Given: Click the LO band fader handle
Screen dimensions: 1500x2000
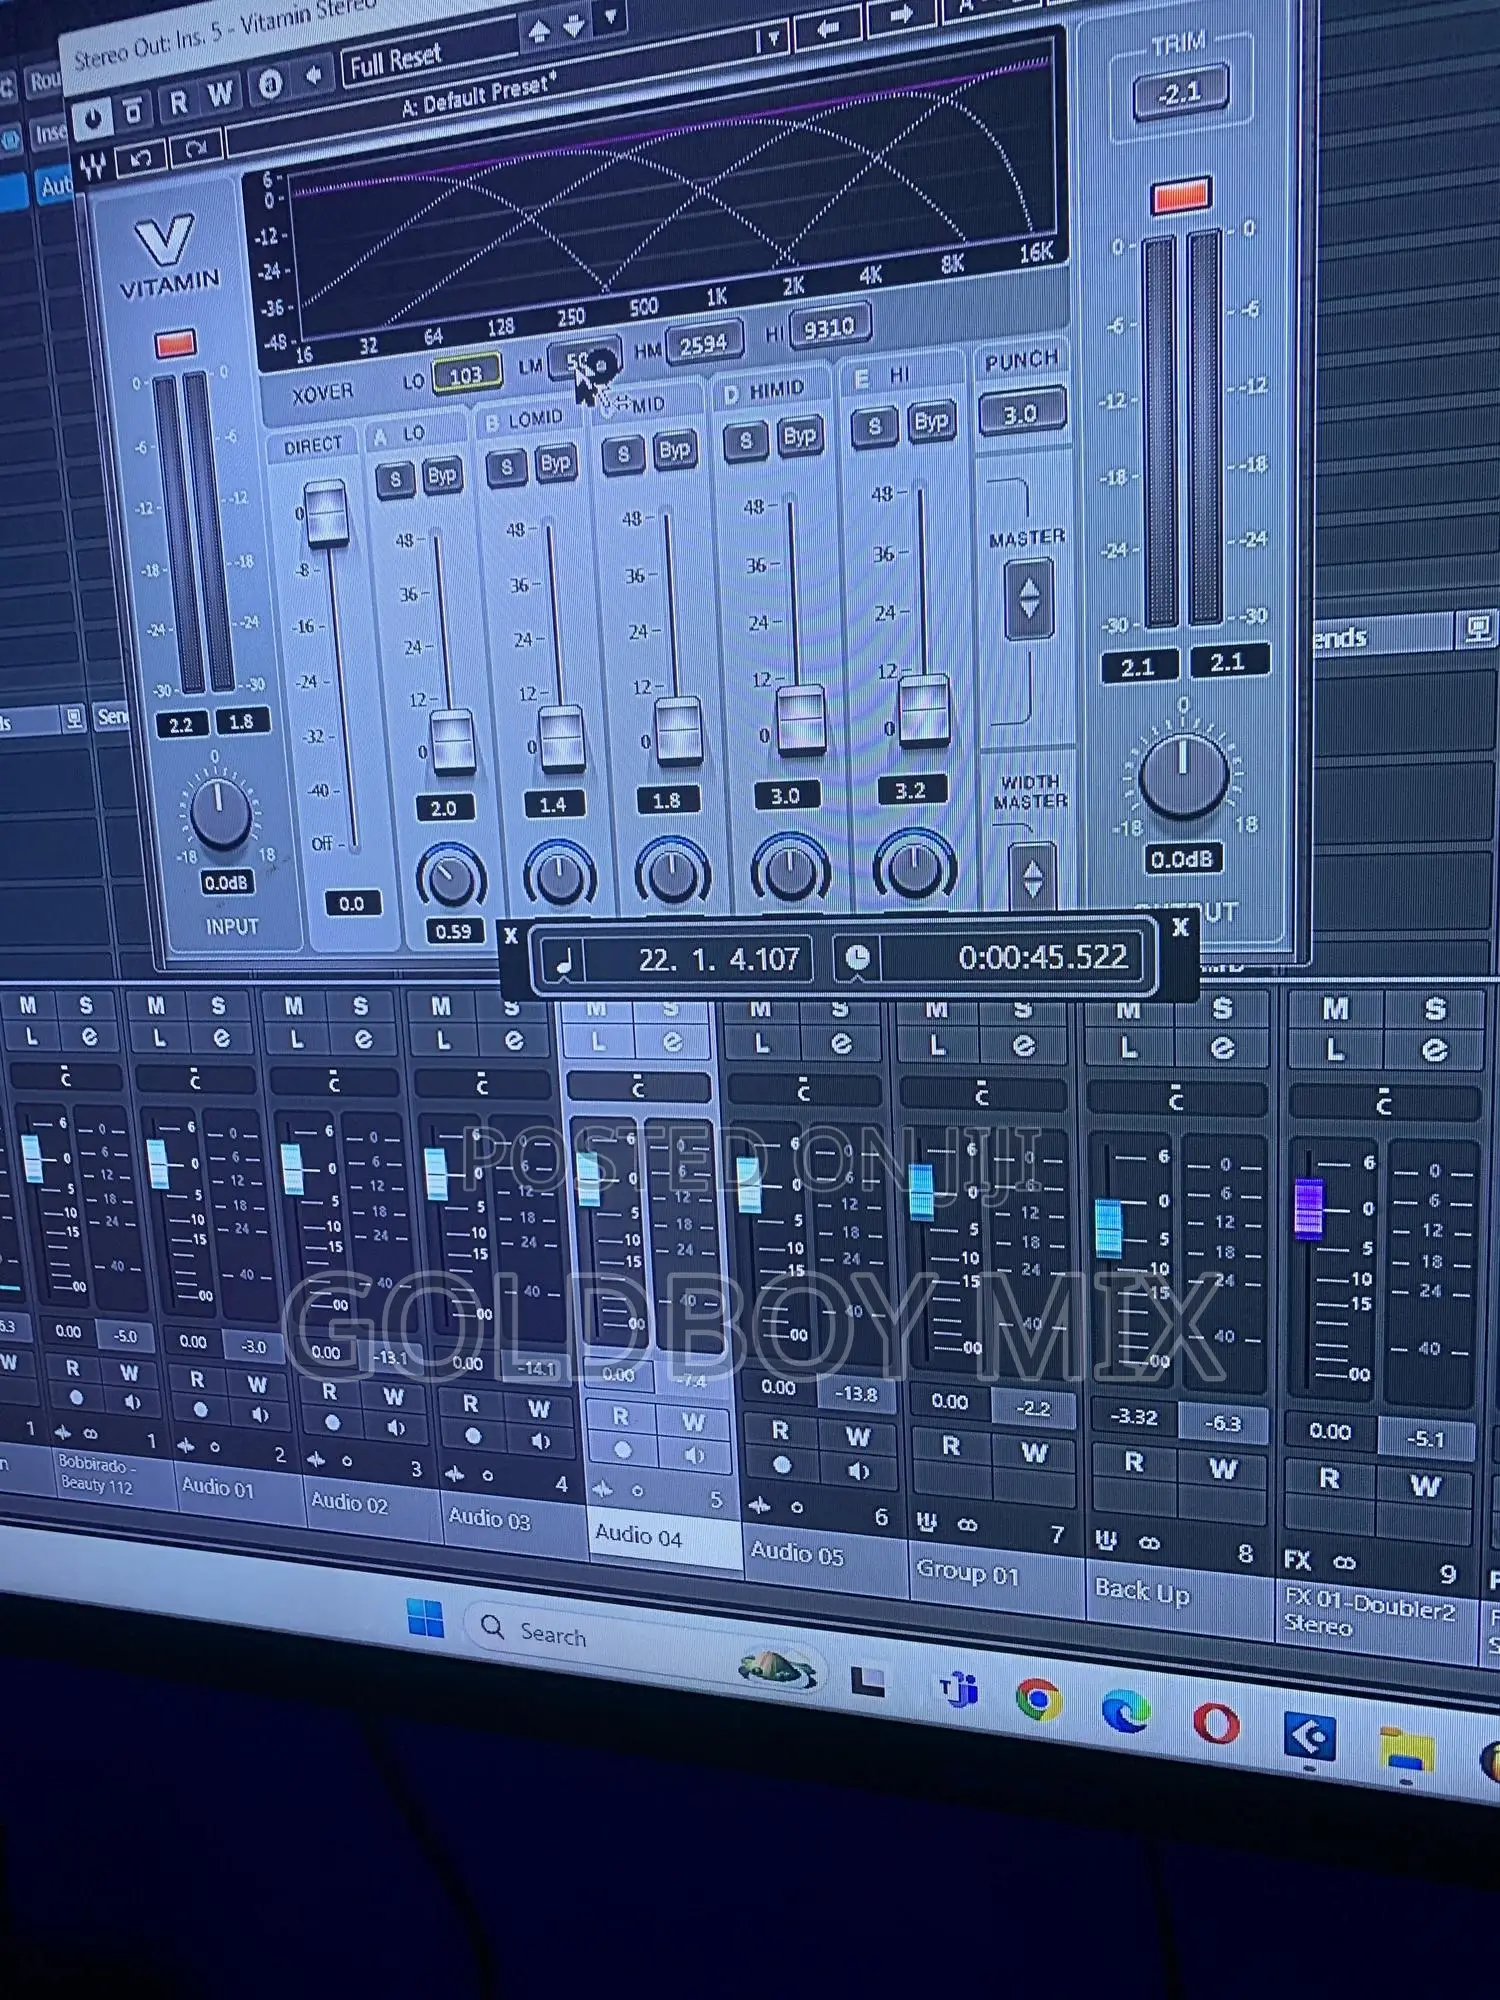Looking at the screenshot, I should tap(452, 741).
